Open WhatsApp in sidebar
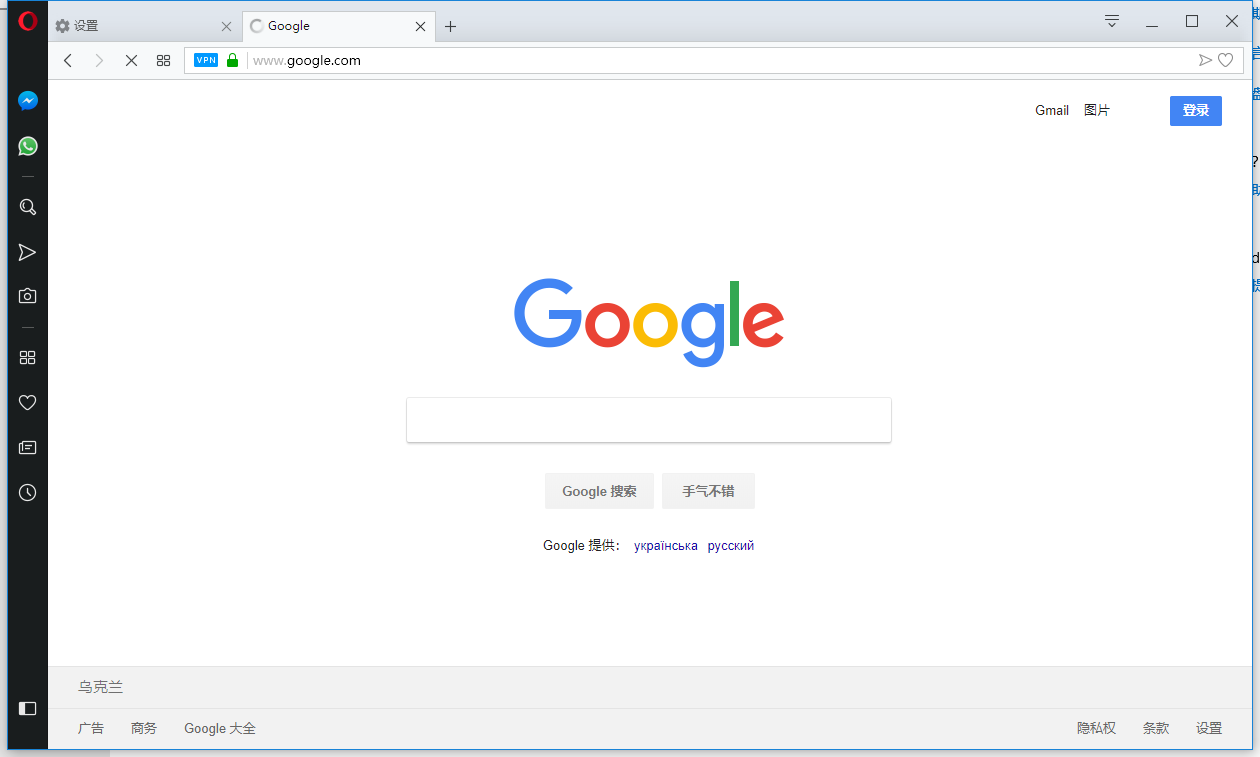This screenshot has height=757, width=1260. click(x=28, y=146)
